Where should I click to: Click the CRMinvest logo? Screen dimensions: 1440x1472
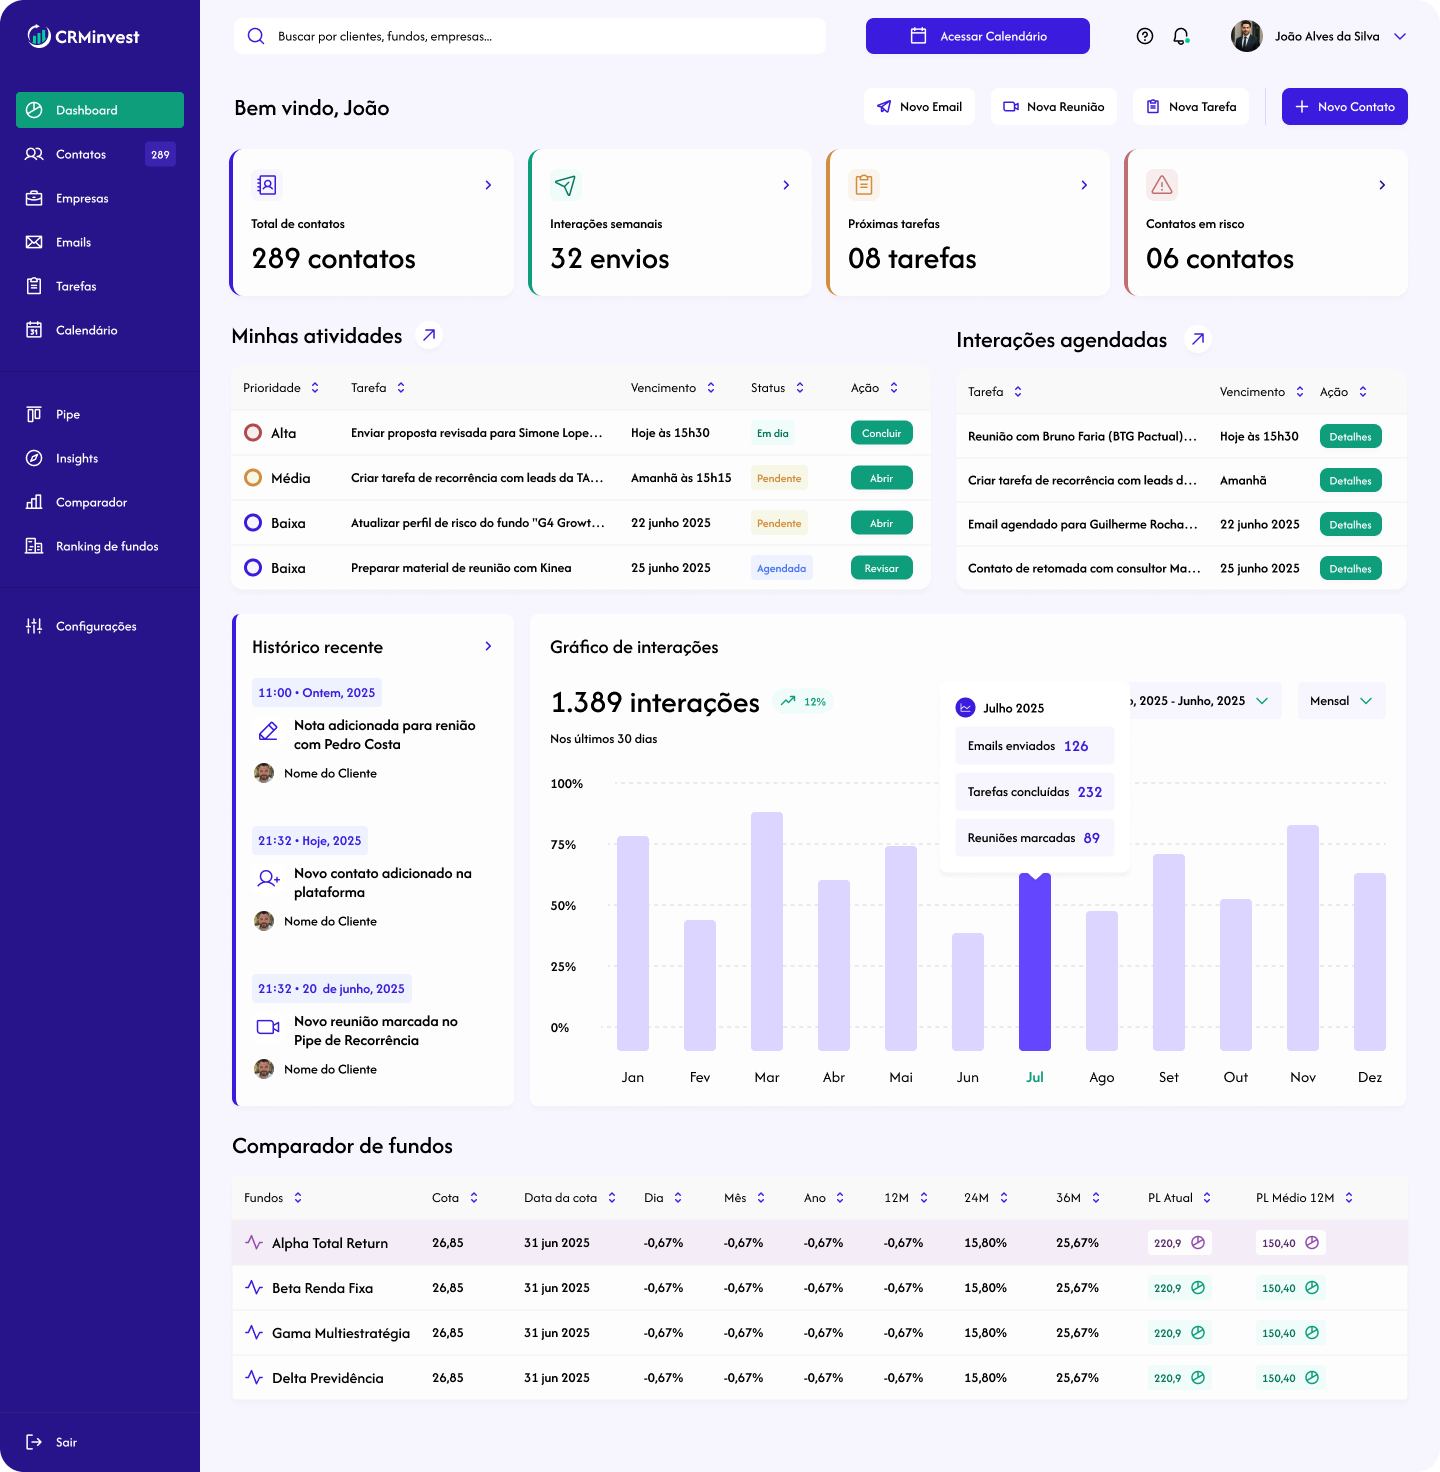pos(83,37)
